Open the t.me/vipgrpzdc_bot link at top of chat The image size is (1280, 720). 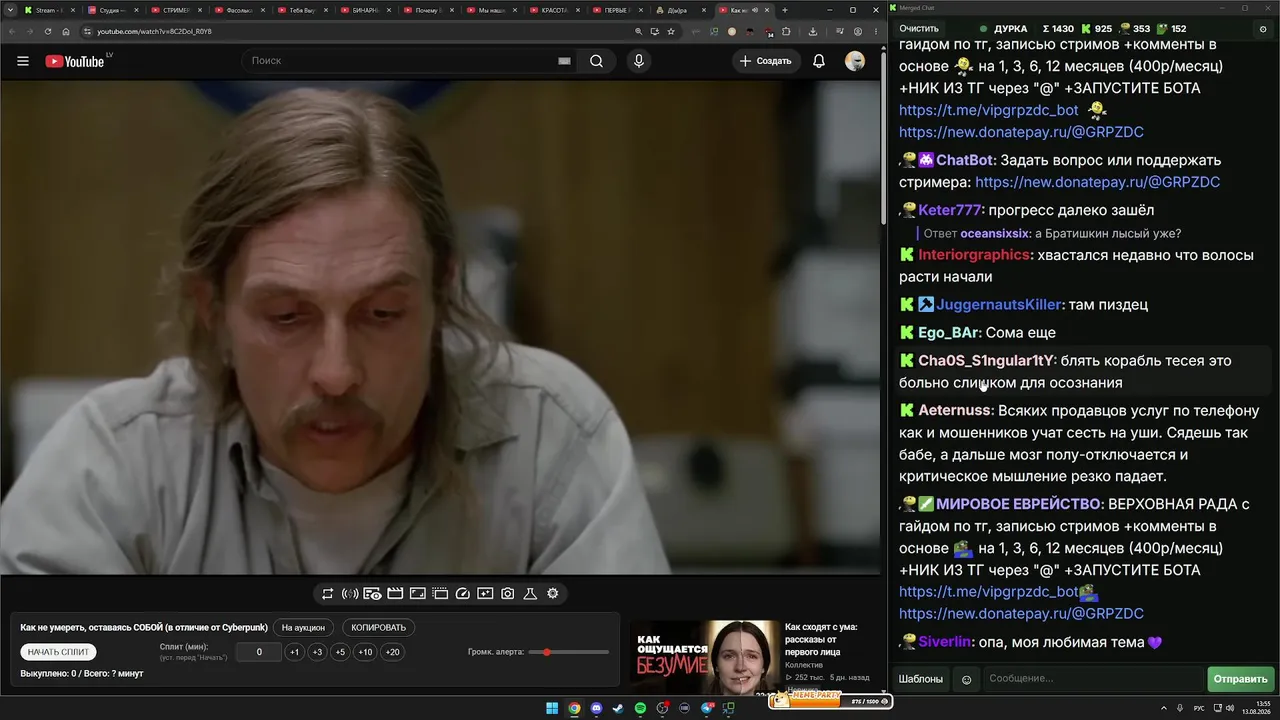tap(989, 110)
